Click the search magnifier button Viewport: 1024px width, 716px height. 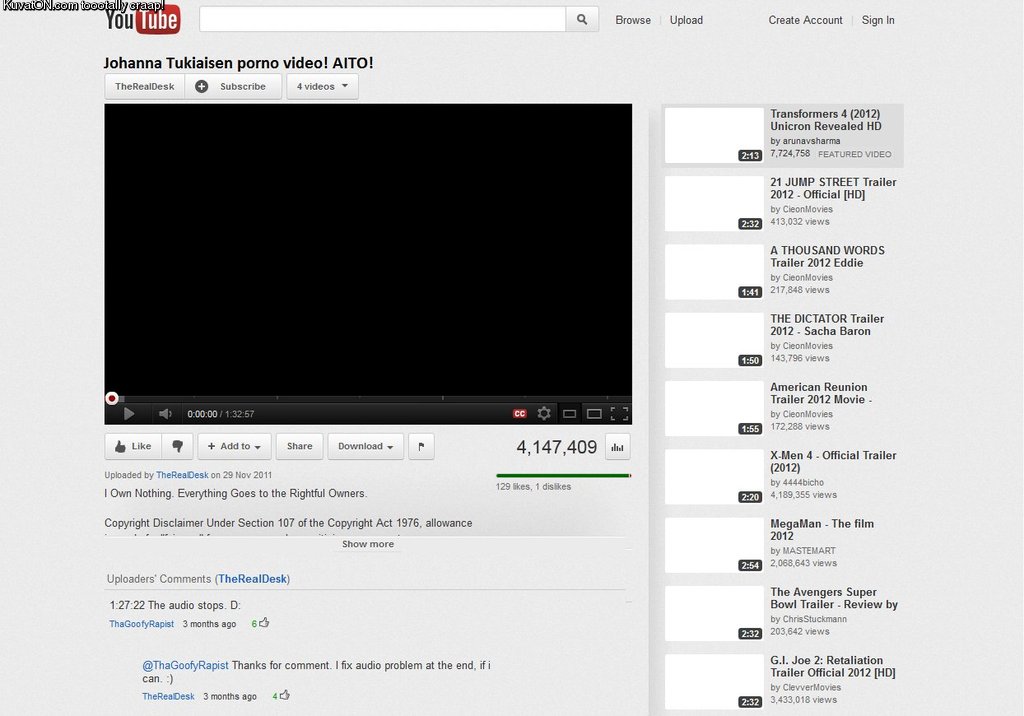(582, 20)
